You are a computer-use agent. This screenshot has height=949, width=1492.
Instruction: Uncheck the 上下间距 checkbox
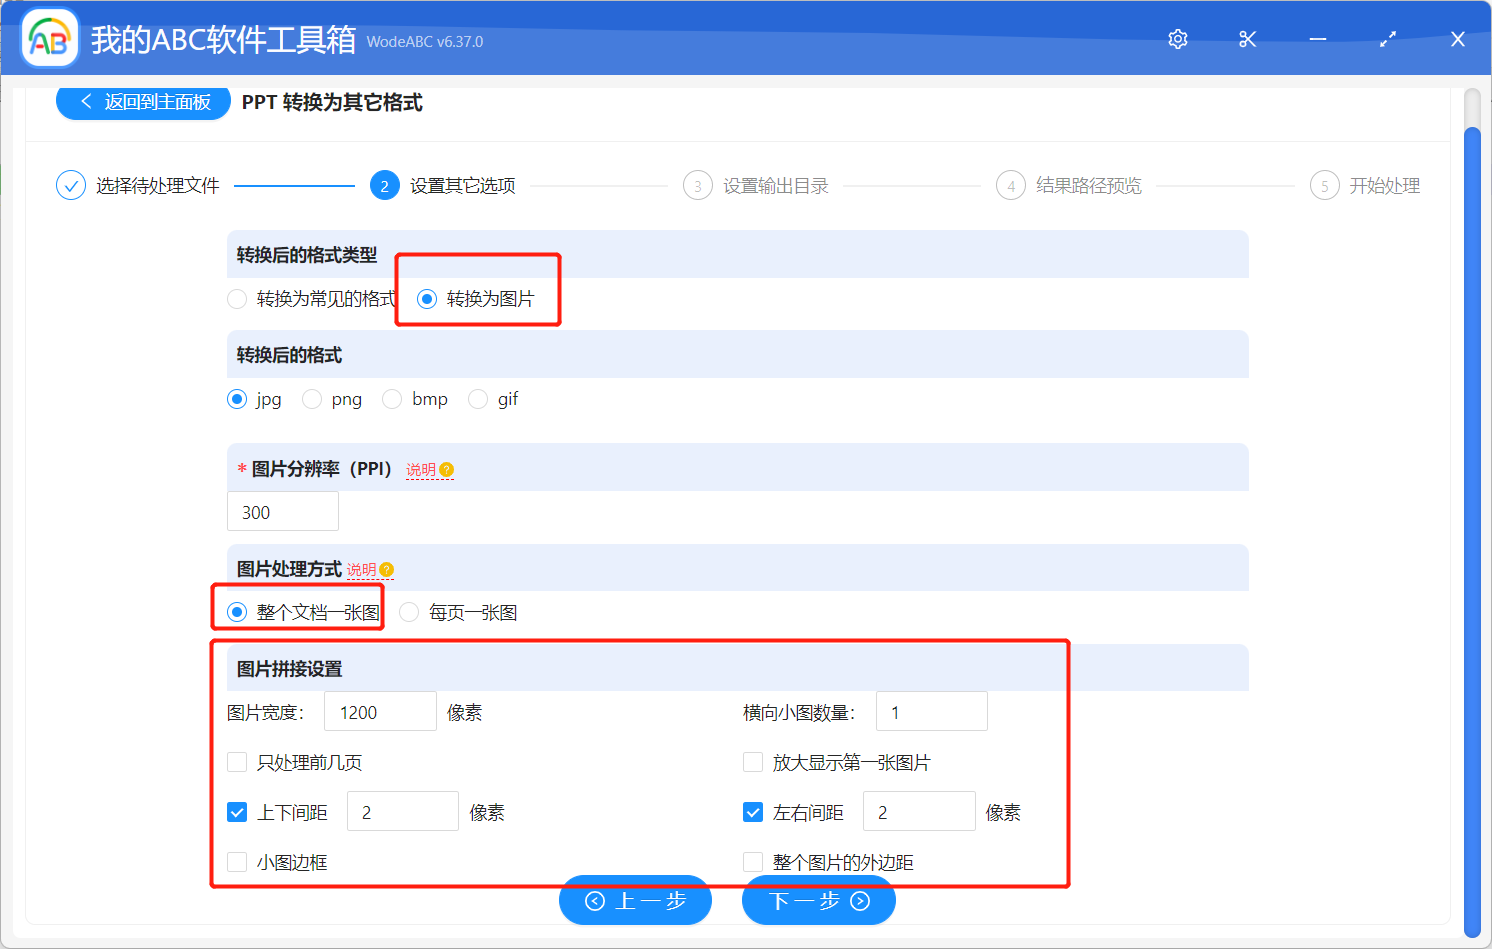(x=237, y=811)
